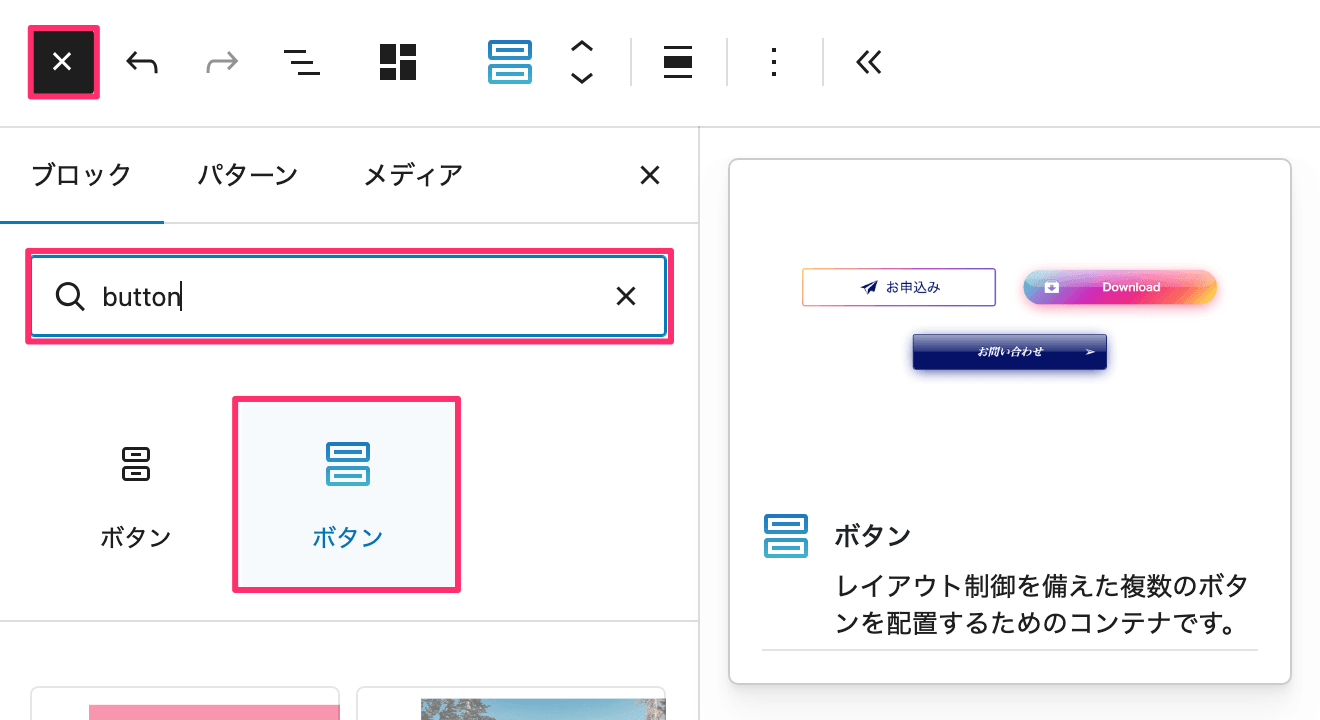Undo the last change

[142, 63]
